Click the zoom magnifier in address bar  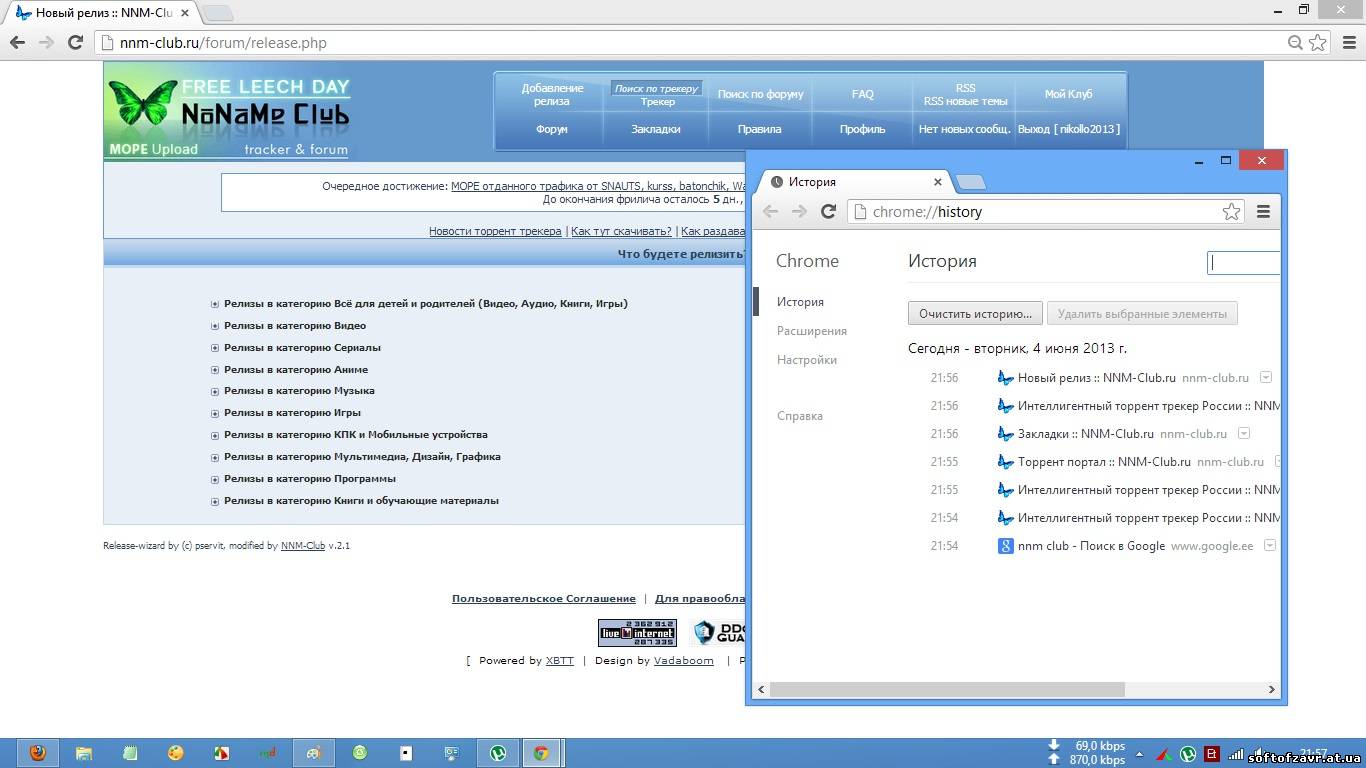pos(1296,42)
